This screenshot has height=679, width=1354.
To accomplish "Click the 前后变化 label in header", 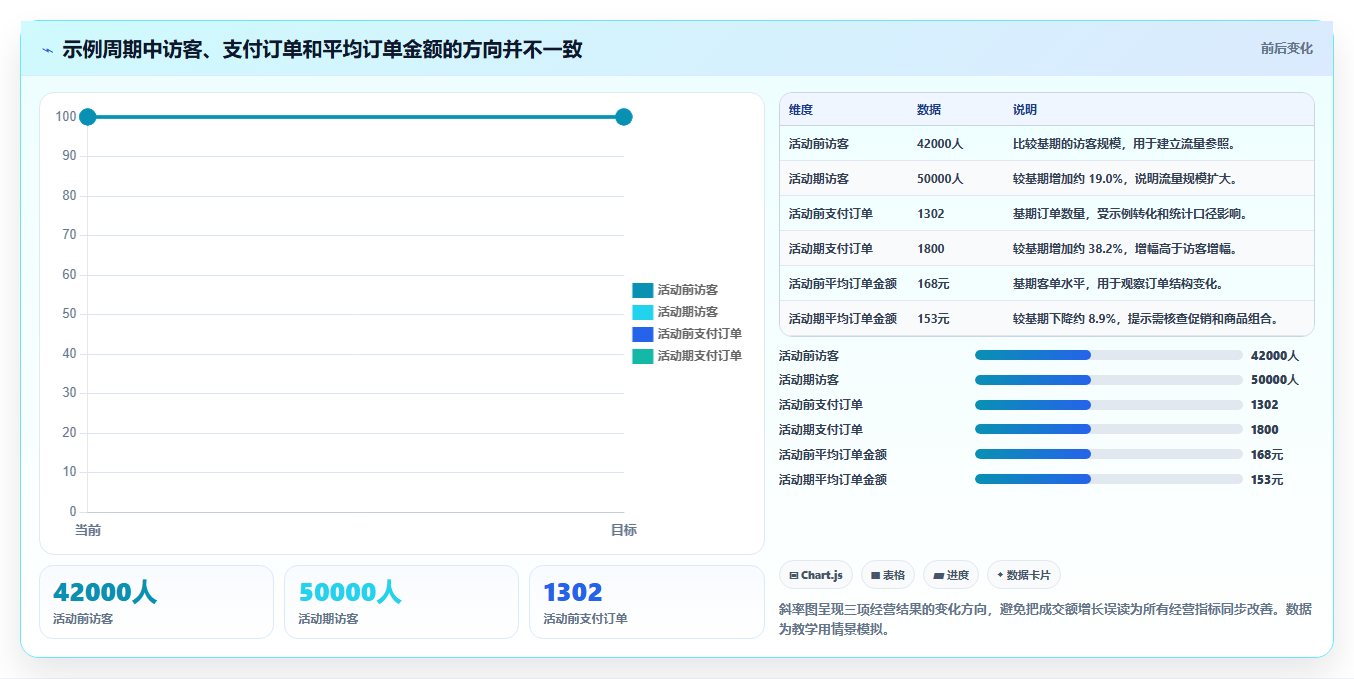I will pyautogui.click(x=1286, y=48).
